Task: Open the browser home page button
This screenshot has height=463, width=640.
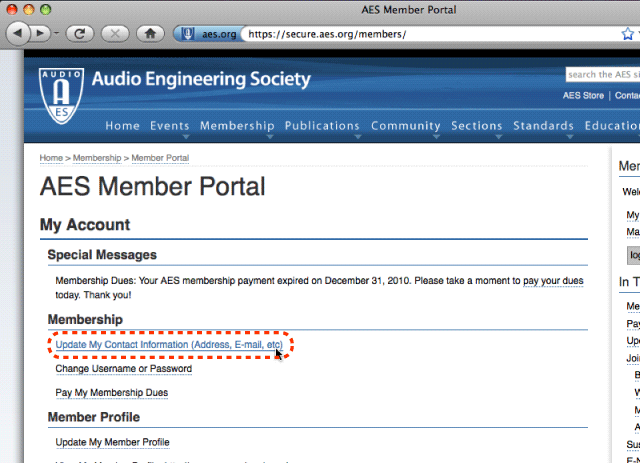Action: [x=150, y=34]
